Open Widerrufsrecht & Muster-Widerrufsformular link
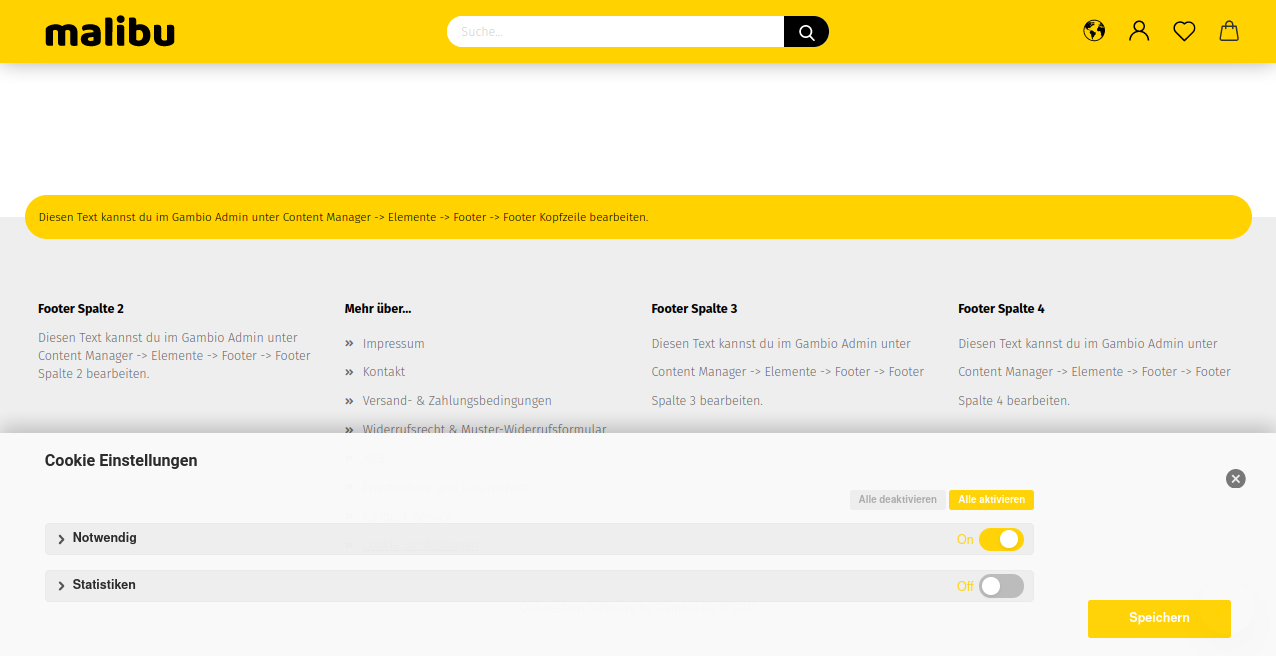 (484, 428)
